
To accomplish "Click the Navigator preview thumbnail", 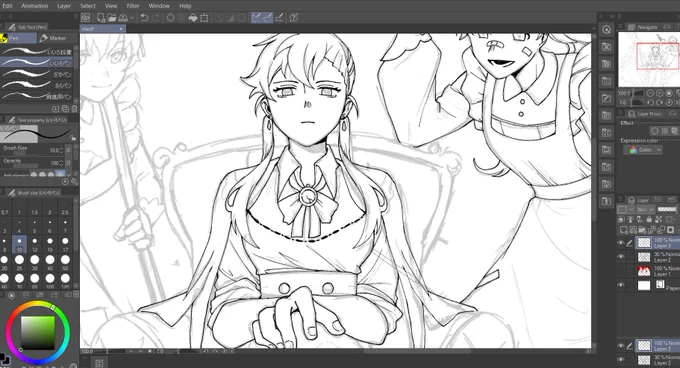I will [x=649, y=59].
